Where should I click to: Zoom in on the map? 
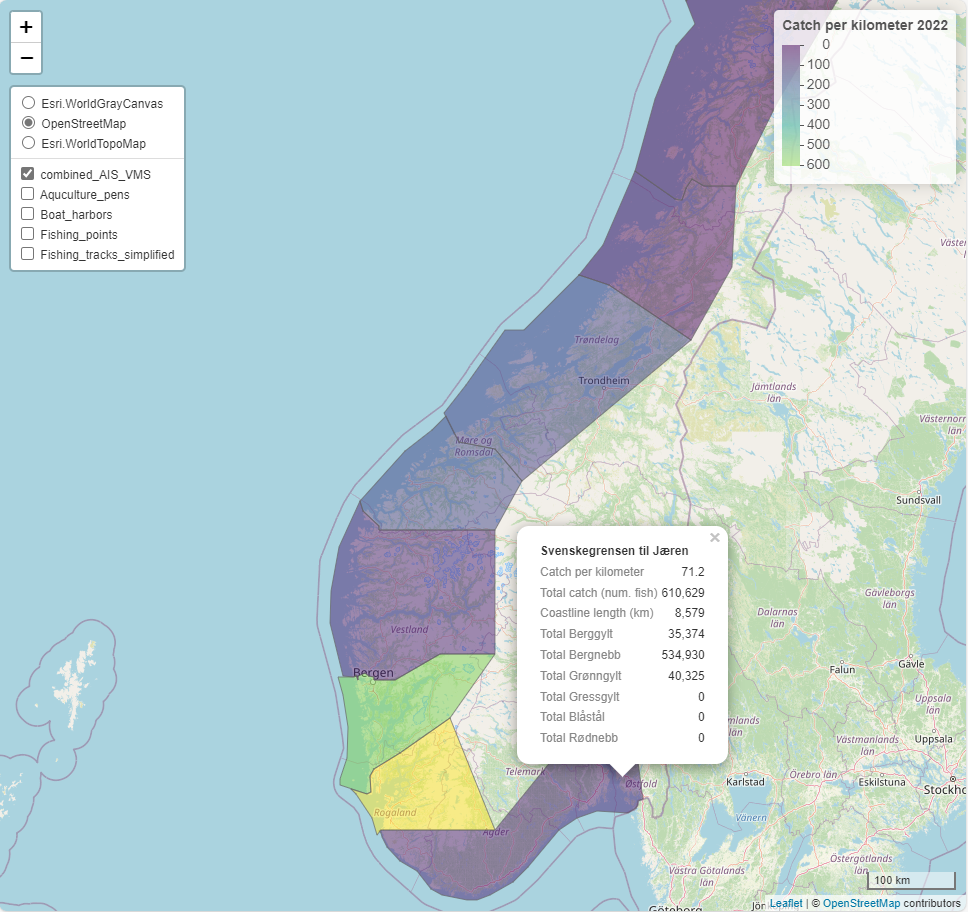(x=26, y=27)
